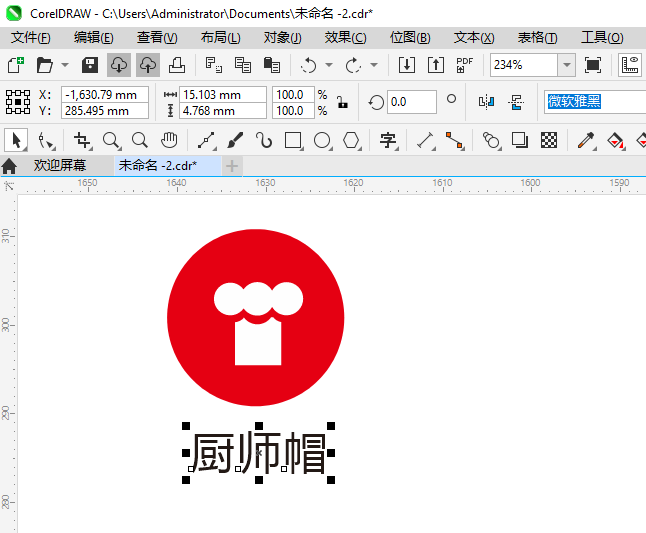The width and height of the screenshot is (646, 533).
Task: Toggle the lock ratio padlock
Action: pyautogui.click(x=342, y=102)
